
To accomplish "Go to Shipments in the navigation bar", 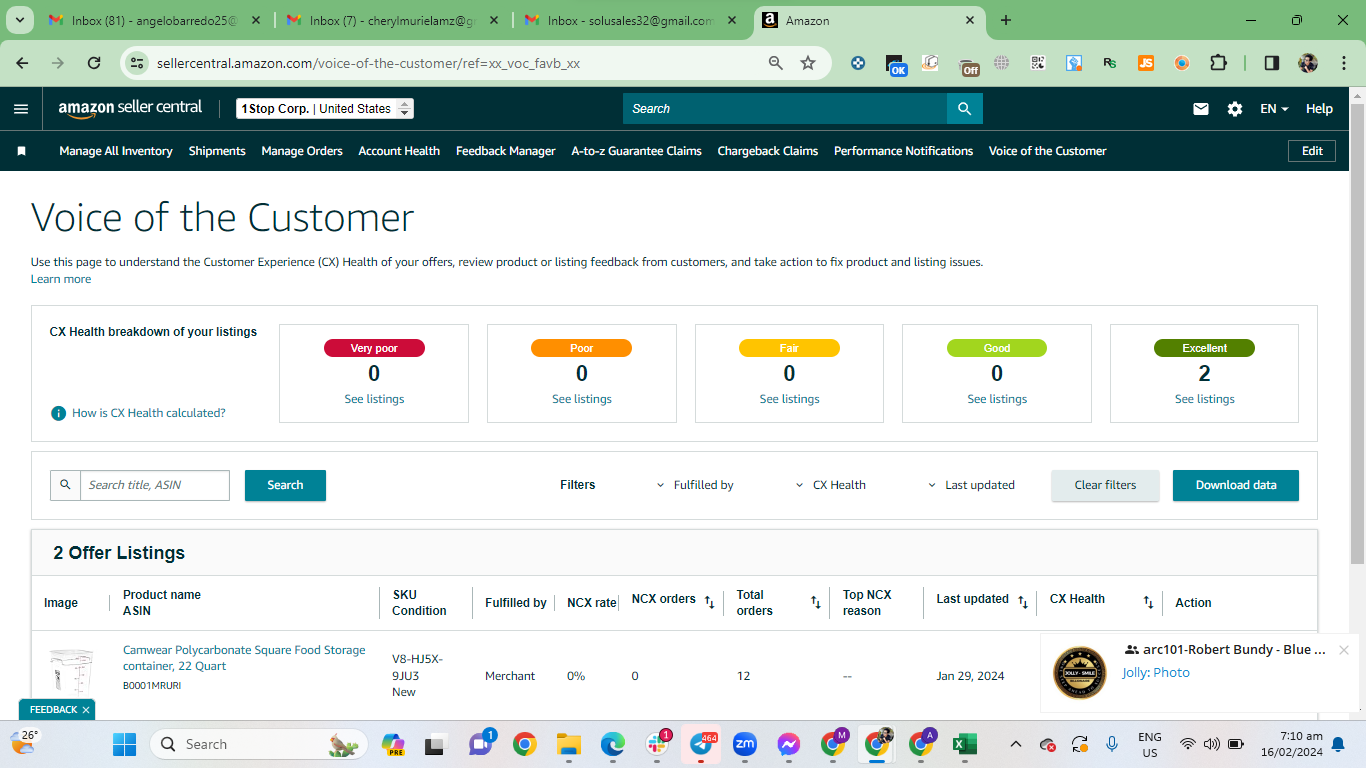I will click(x=217, y=151).
